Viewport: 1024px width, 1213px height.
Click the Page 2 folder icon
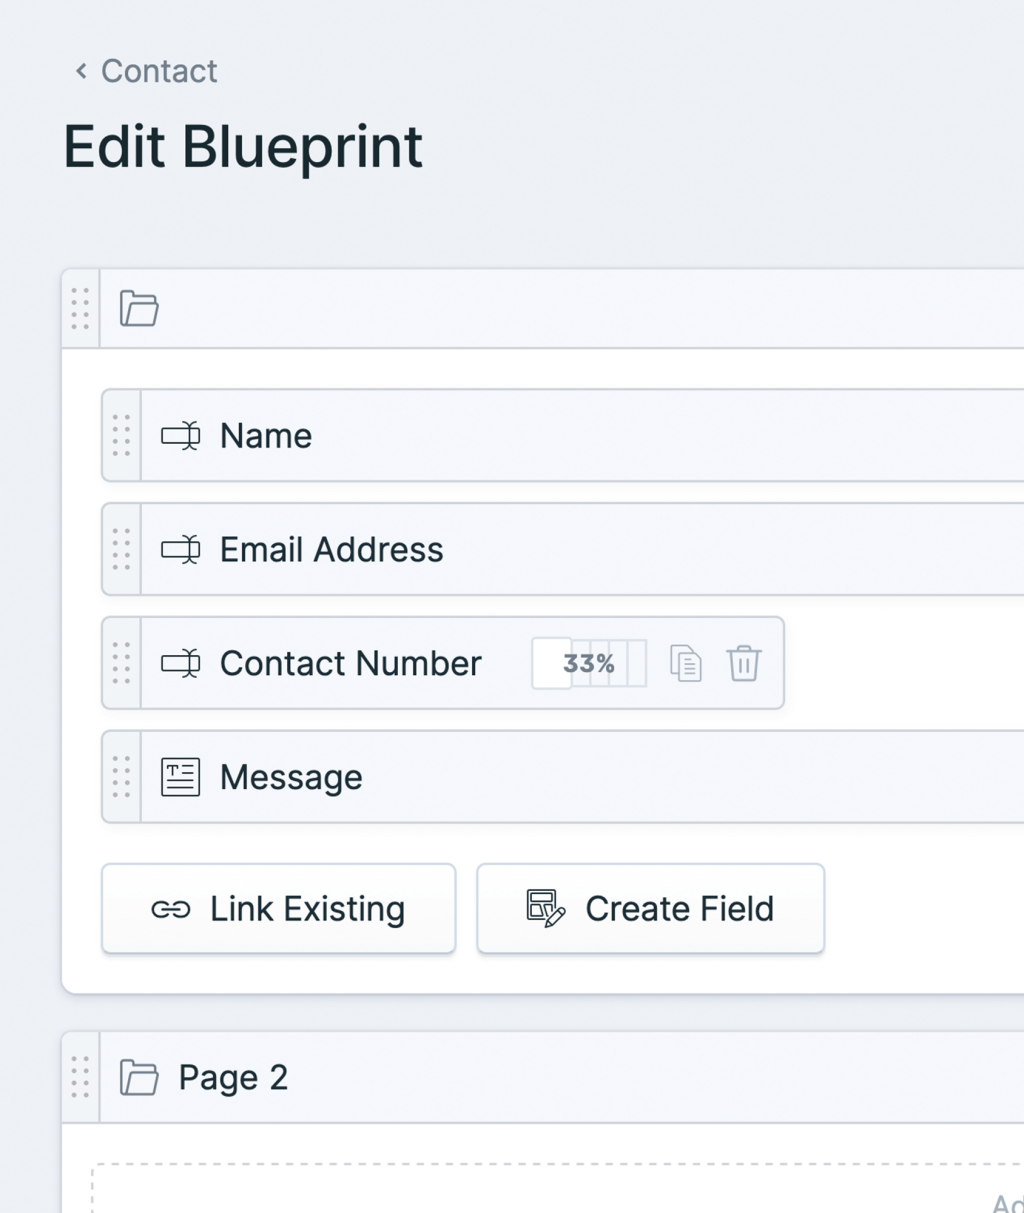(x=139, y=1078)
